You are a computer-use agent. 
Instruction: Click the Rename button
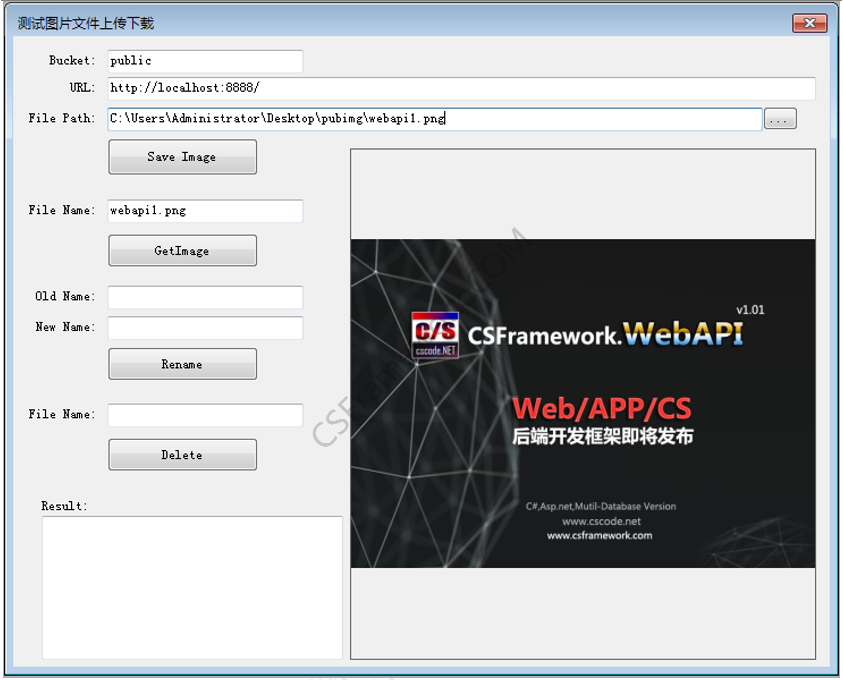click(x=182, y=364)
